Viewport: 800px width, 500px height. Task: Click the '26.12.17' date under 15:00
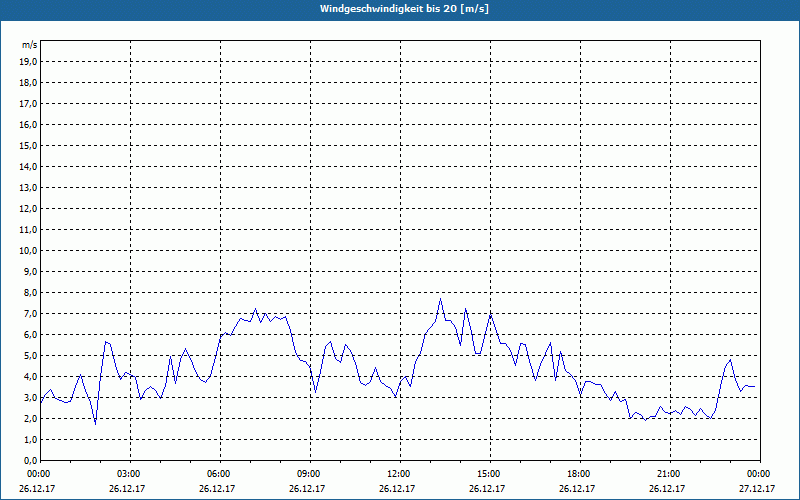click(487, 488)
